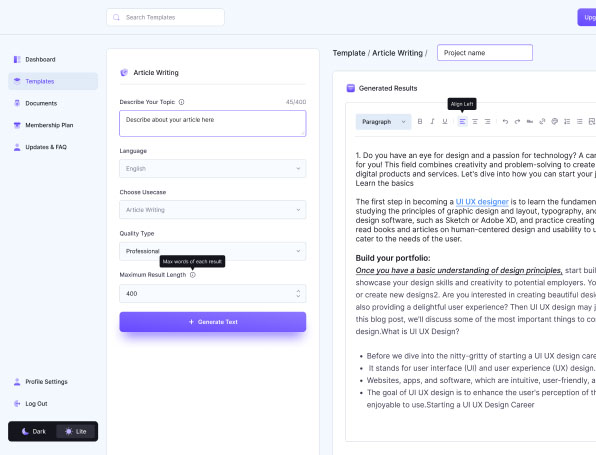Apply italic formatting in the editor
This screenshot has width=596, height=455.
pyautogui.click(x=432, y=122)
